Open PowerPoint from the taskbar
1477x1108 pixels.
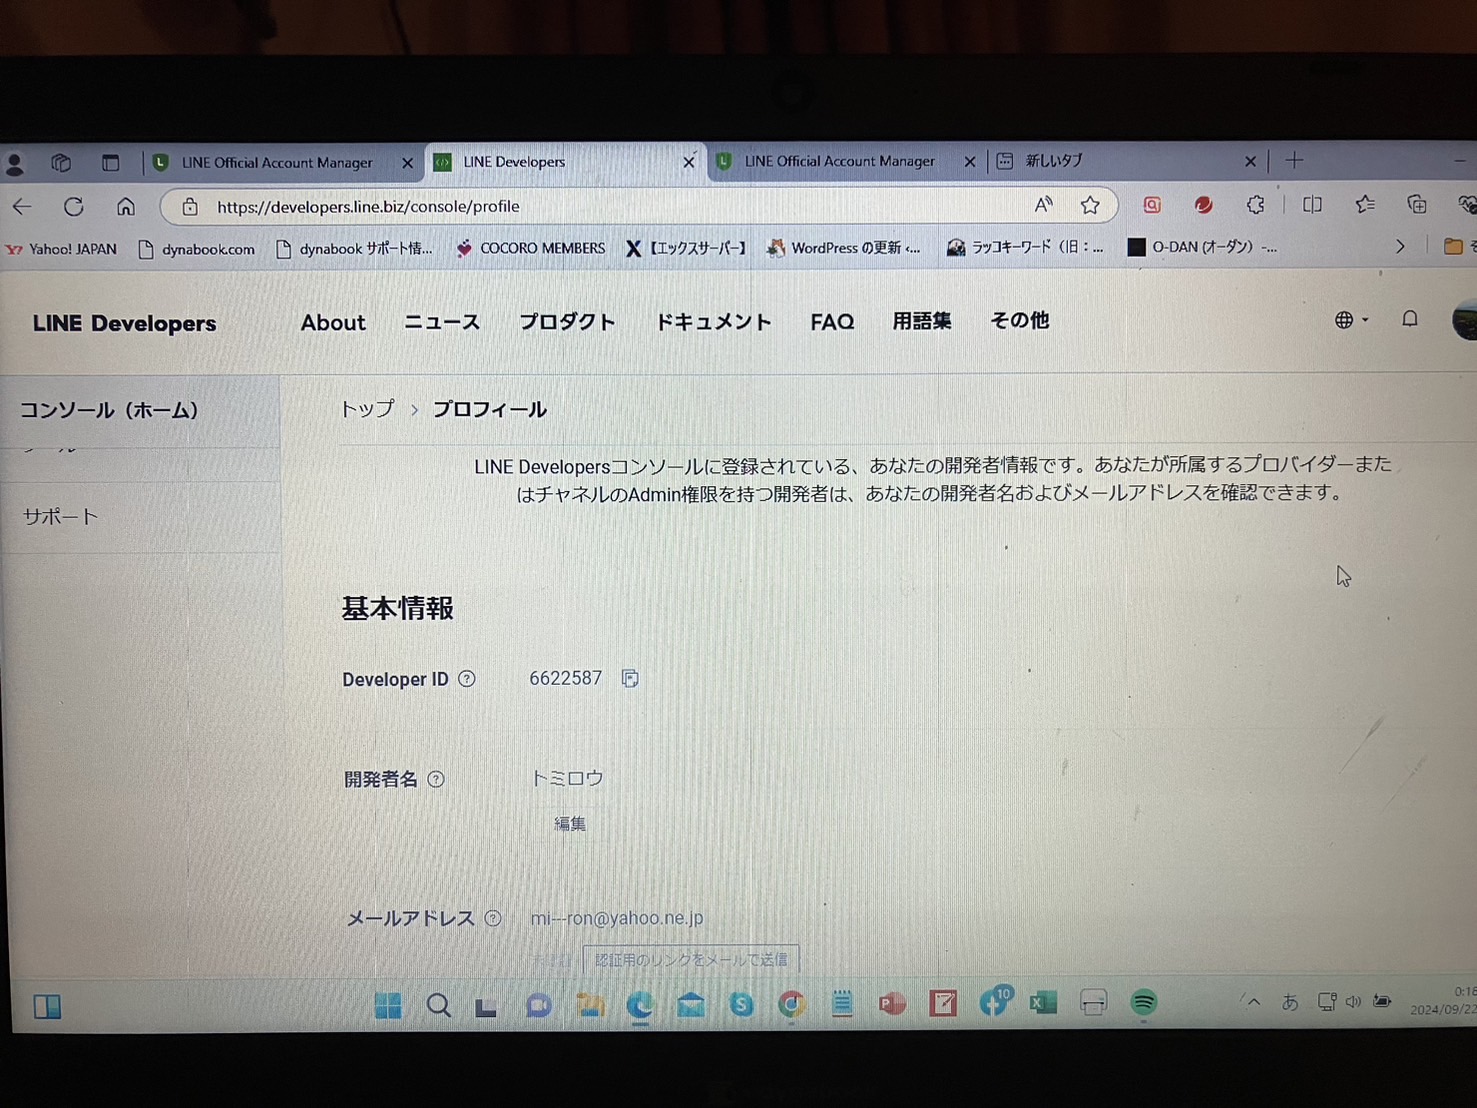(x=892, y=1004)
